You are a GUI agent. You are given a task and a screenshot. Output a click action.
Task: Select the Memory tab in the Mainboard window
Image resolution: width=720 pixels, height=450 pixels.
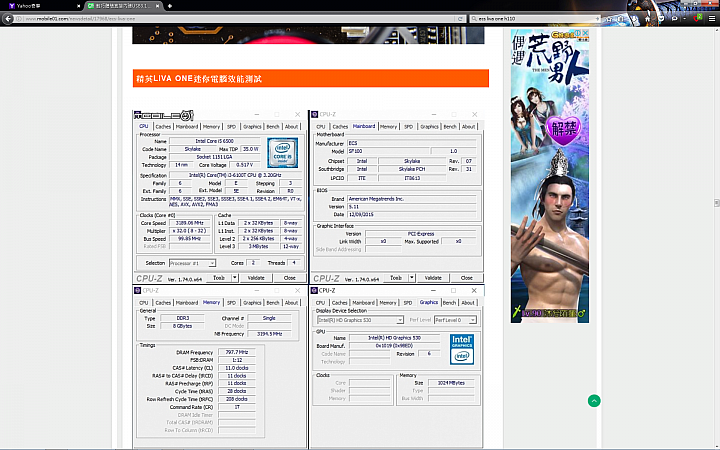[x=388, y=127]
